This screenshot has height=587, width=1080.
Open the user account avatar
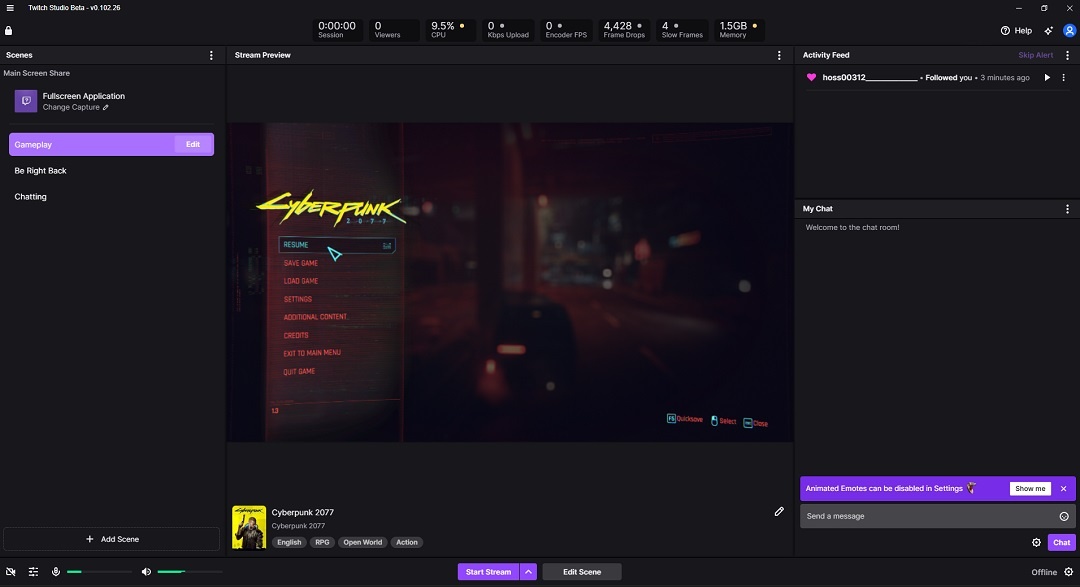click(x=1070, y=30)
